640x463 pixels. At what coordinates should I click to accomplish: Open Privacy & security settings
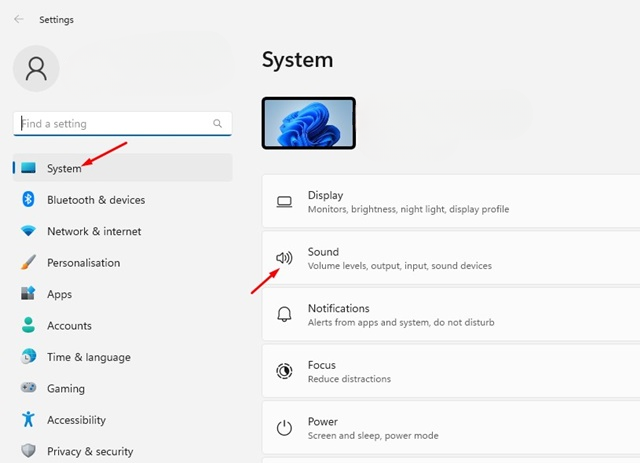122,451
